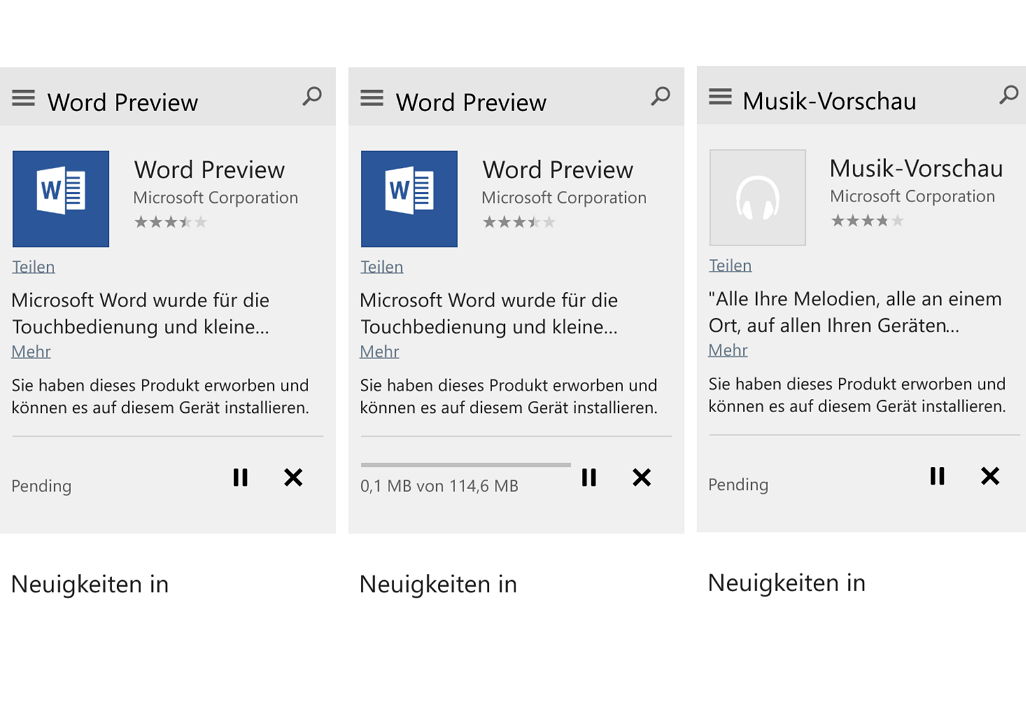The width and height of the screenshot is (1026, 701).
Task: Click the Musik-Vorschau four-star rating
Action: coord(868,221)
